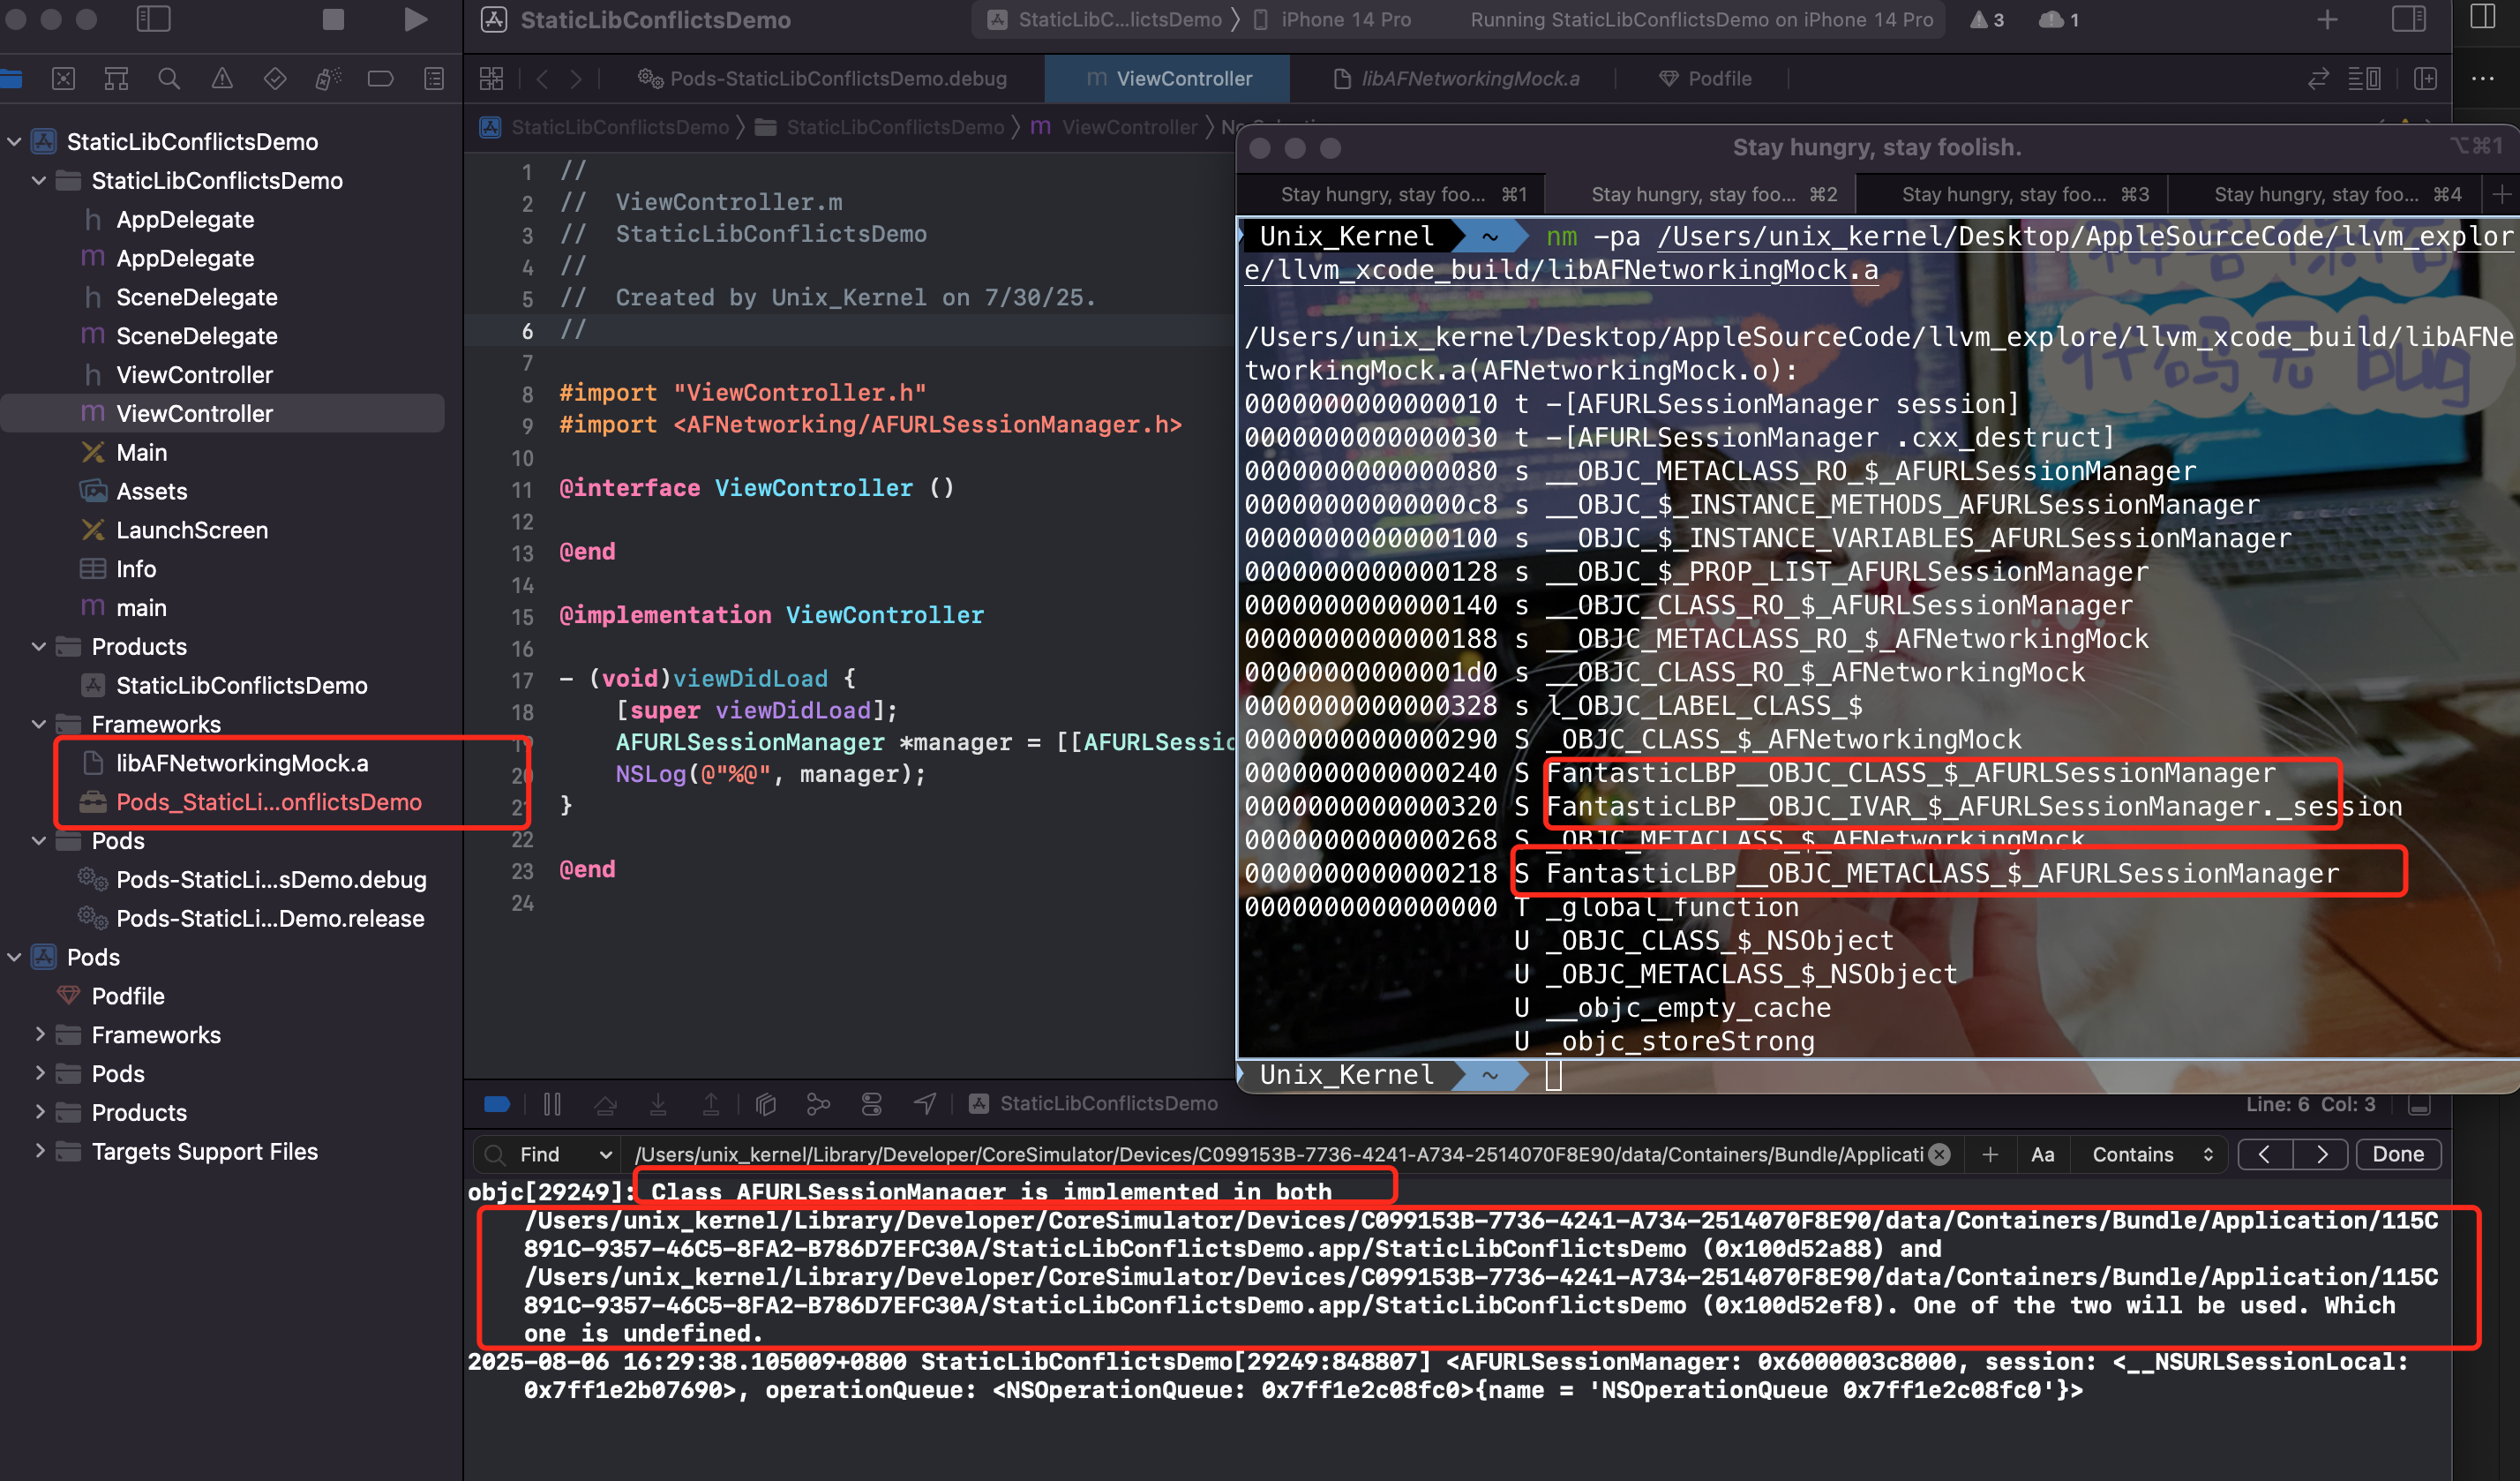The width and height of the screenshot is (2520, 1481).
Task: Open the Find navigator magnifier icon
Action: click(169, 79)
